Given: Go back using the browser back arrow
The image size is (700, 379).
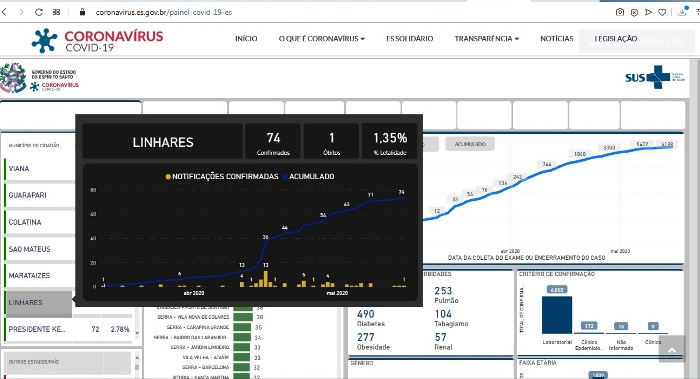Looking at the screenshot, I should (x=4, y=12).
